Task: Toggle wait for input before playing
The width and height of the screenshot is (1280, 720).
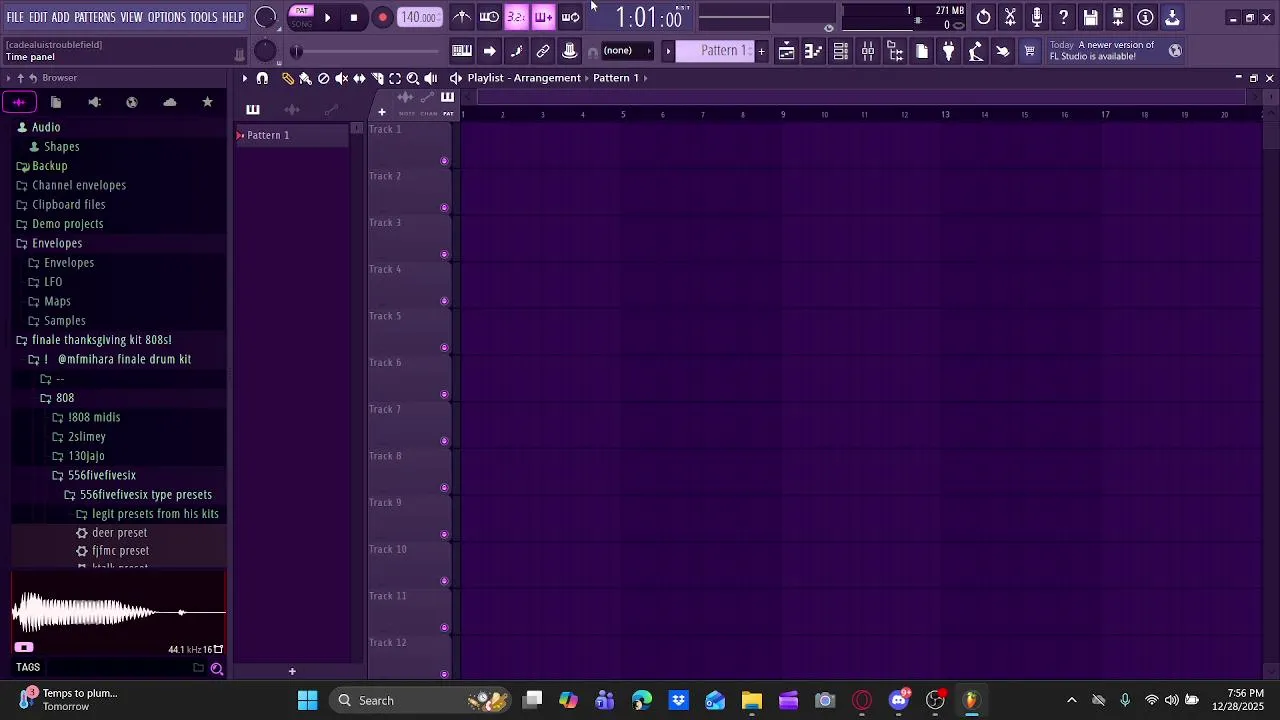Action: [x=489, y=17]
